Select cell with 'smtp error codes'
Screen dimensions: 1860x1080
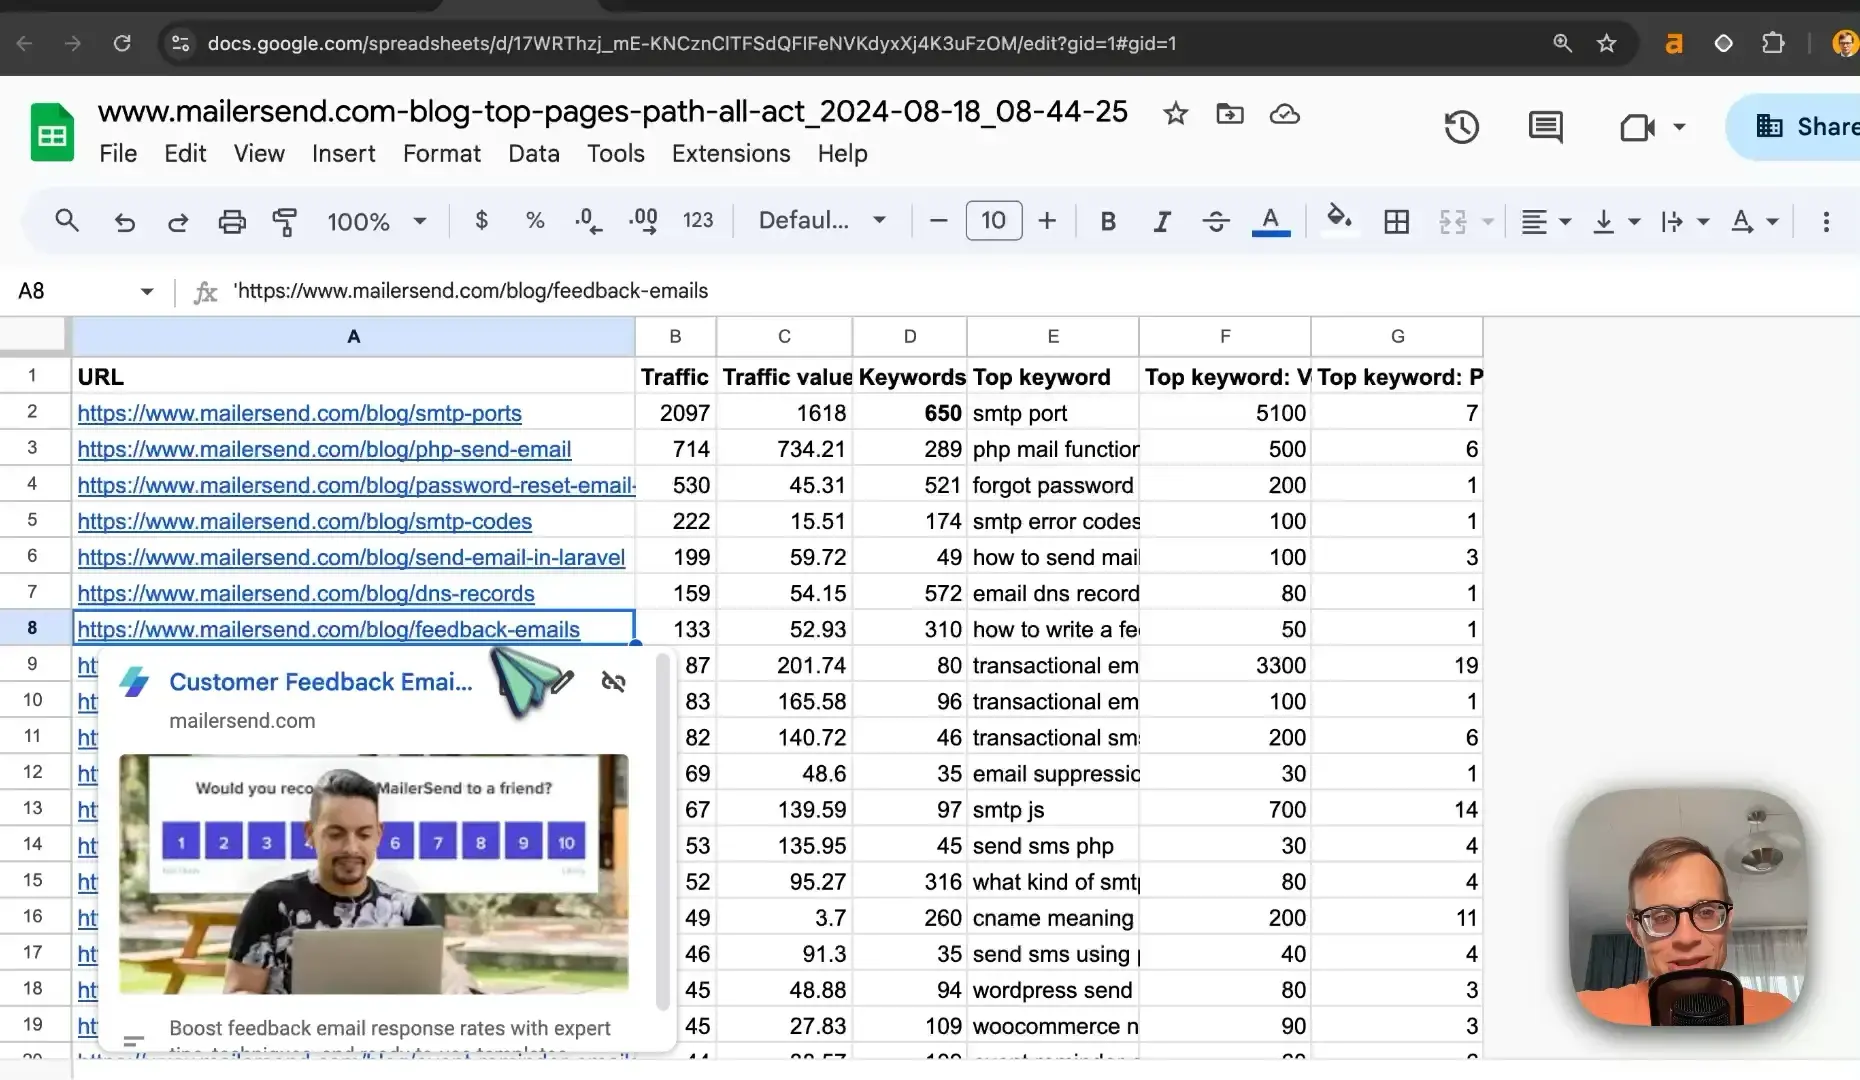pyautogui.click(x=1053, y=521)
